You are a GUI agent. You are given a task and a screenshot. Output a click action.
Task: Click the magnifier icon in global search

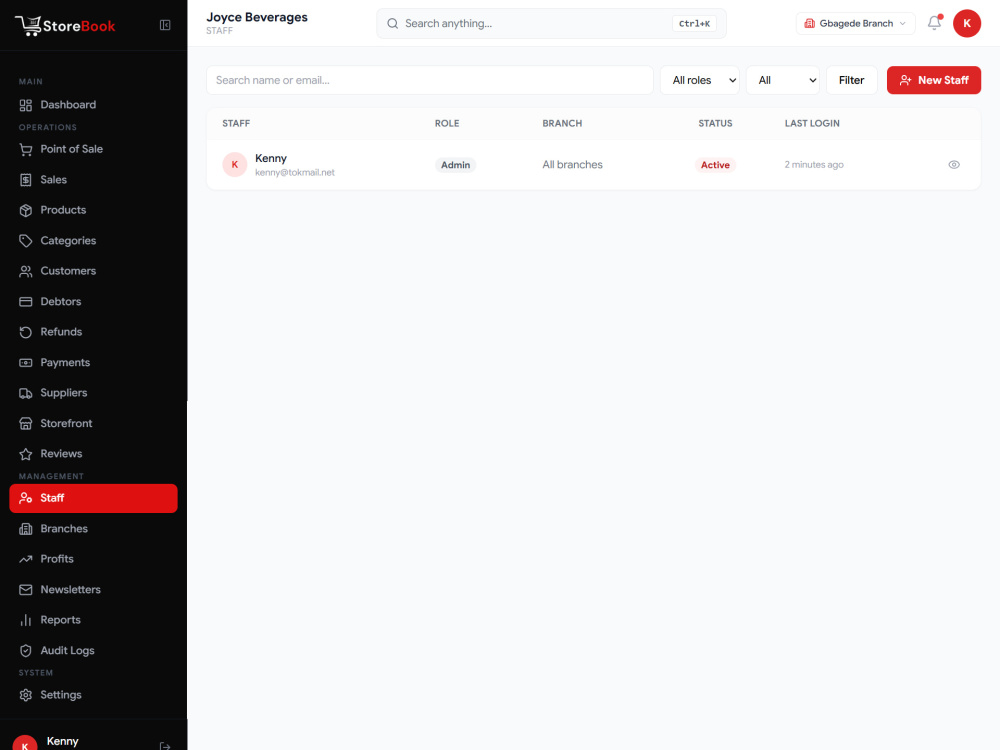[x=393, y=24]
